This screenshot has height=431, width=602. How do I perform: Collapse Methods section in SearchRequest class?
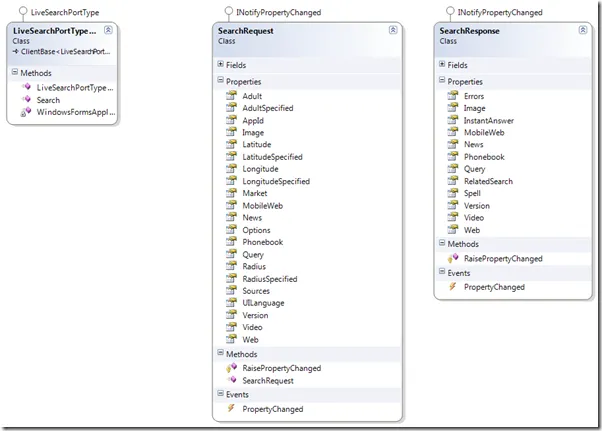[220, 353]
